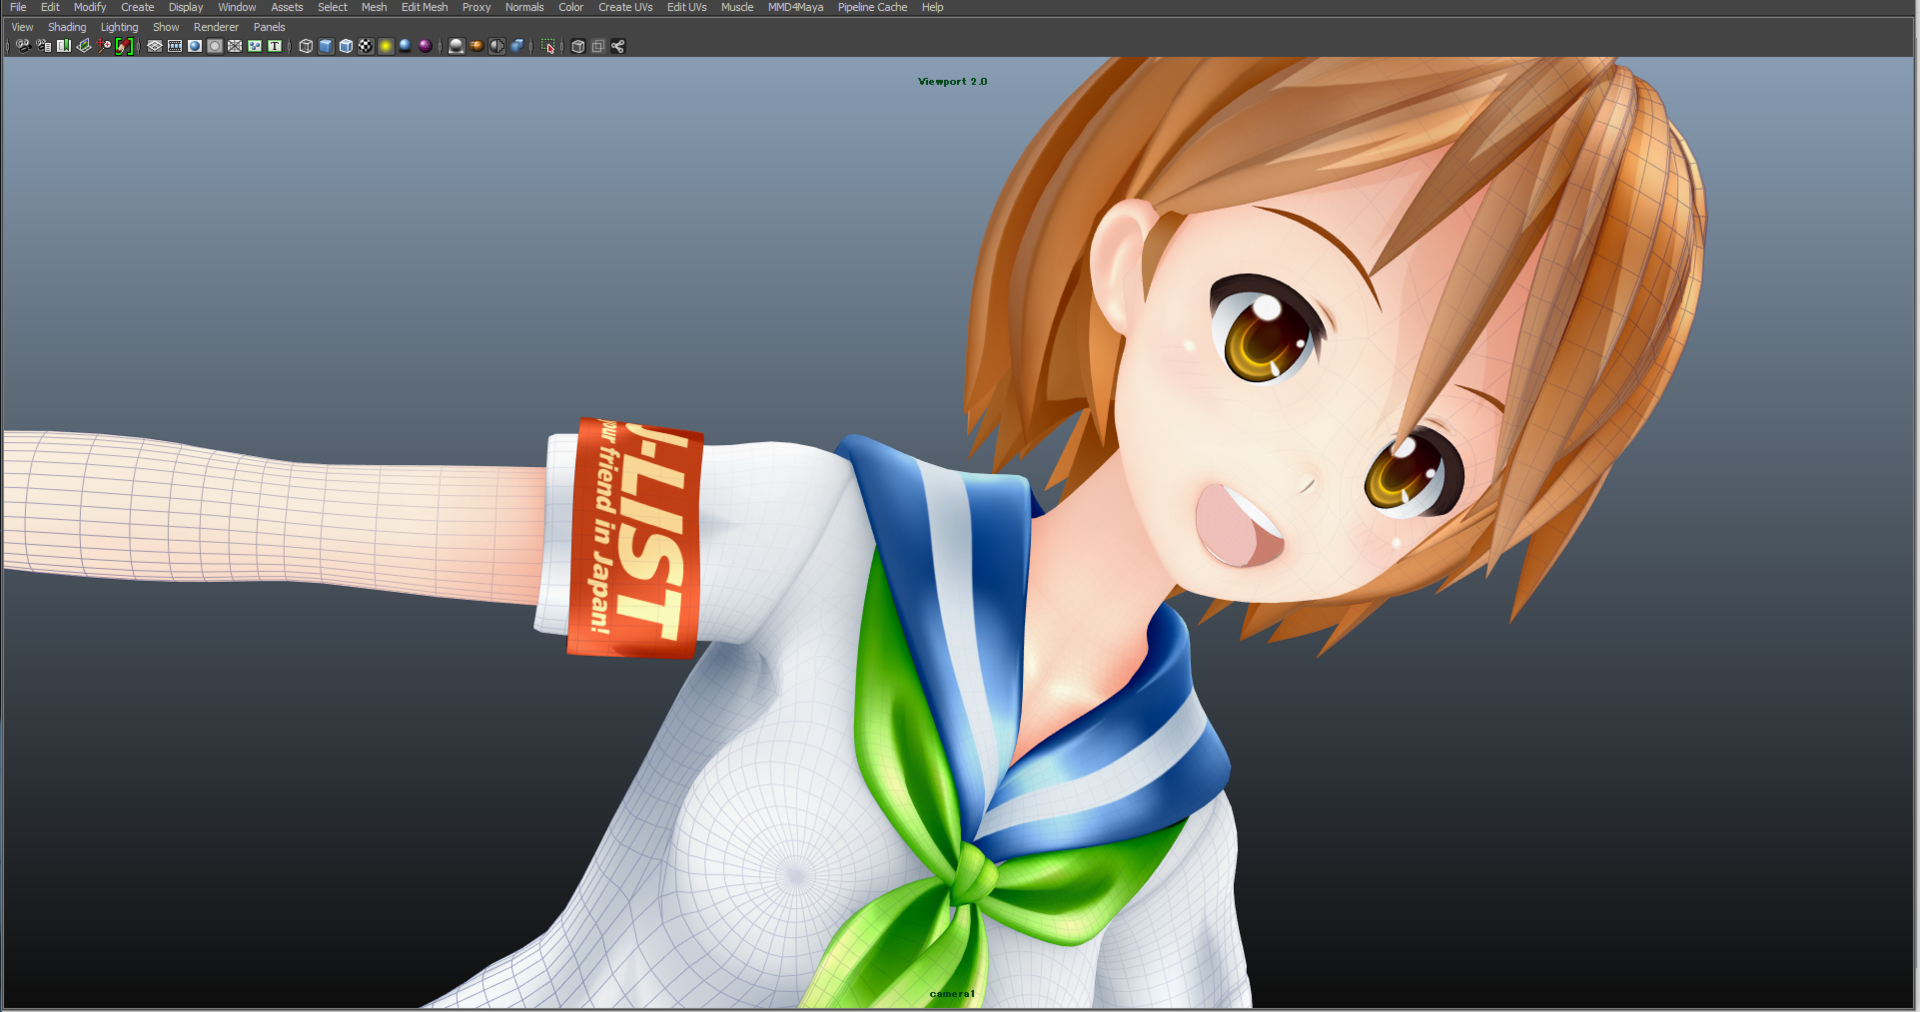Viewport: 1920px width, 1012px height.
Task: Click the Image Plane icon
Action: [x=84, y=46]
